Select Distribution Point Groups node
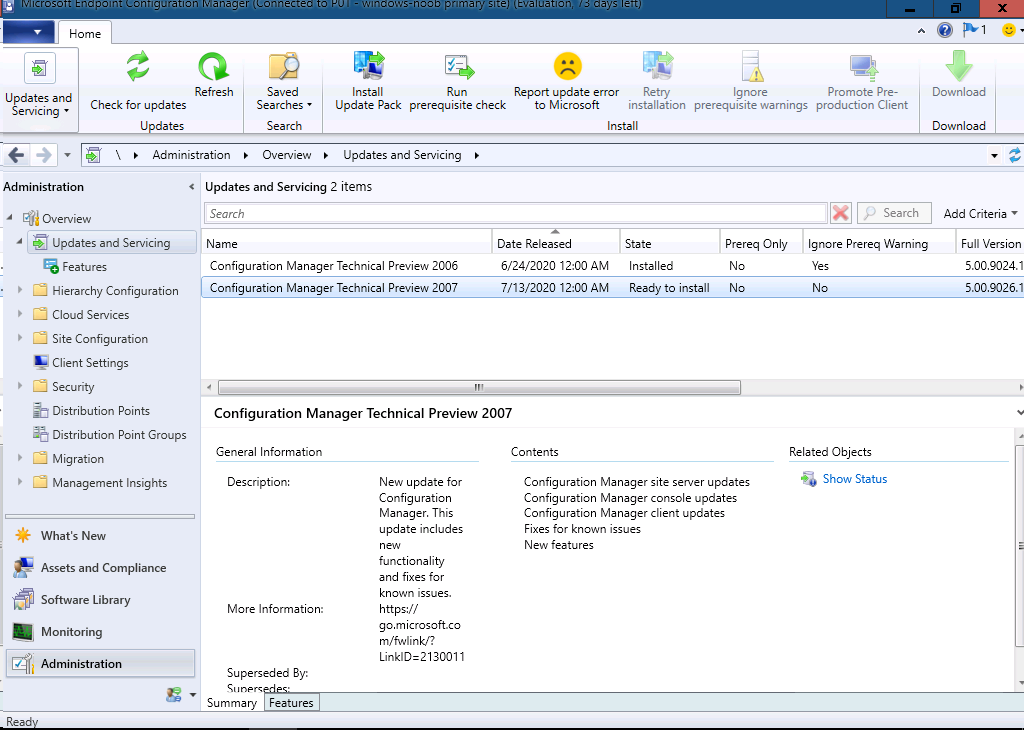 coord(119,435)
